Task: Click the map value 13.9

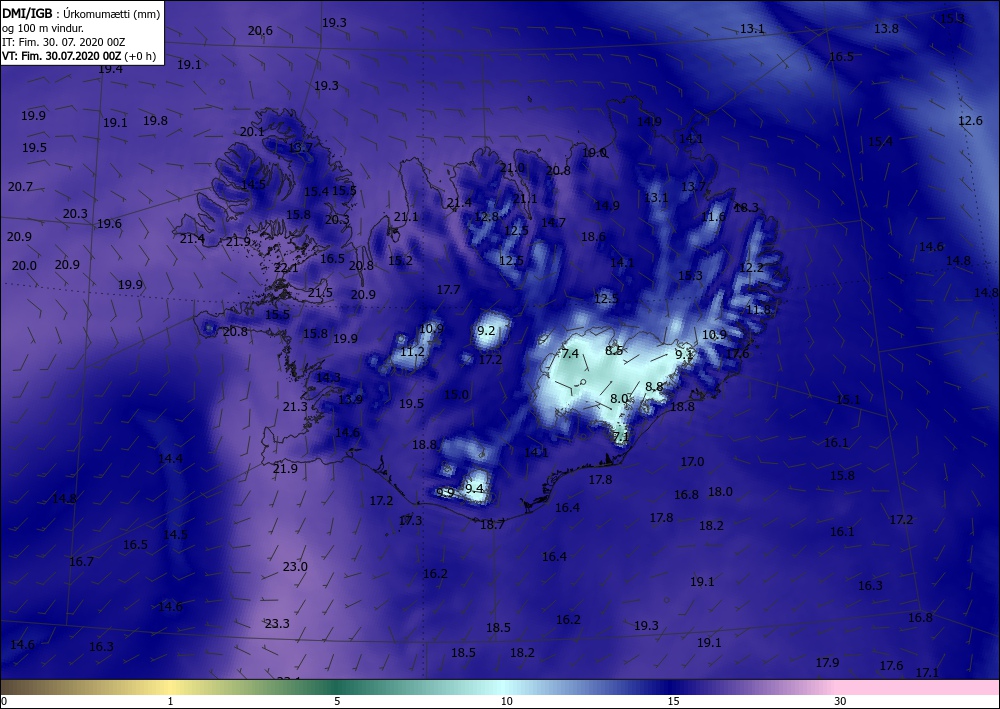Action: [x=350, y=399]
